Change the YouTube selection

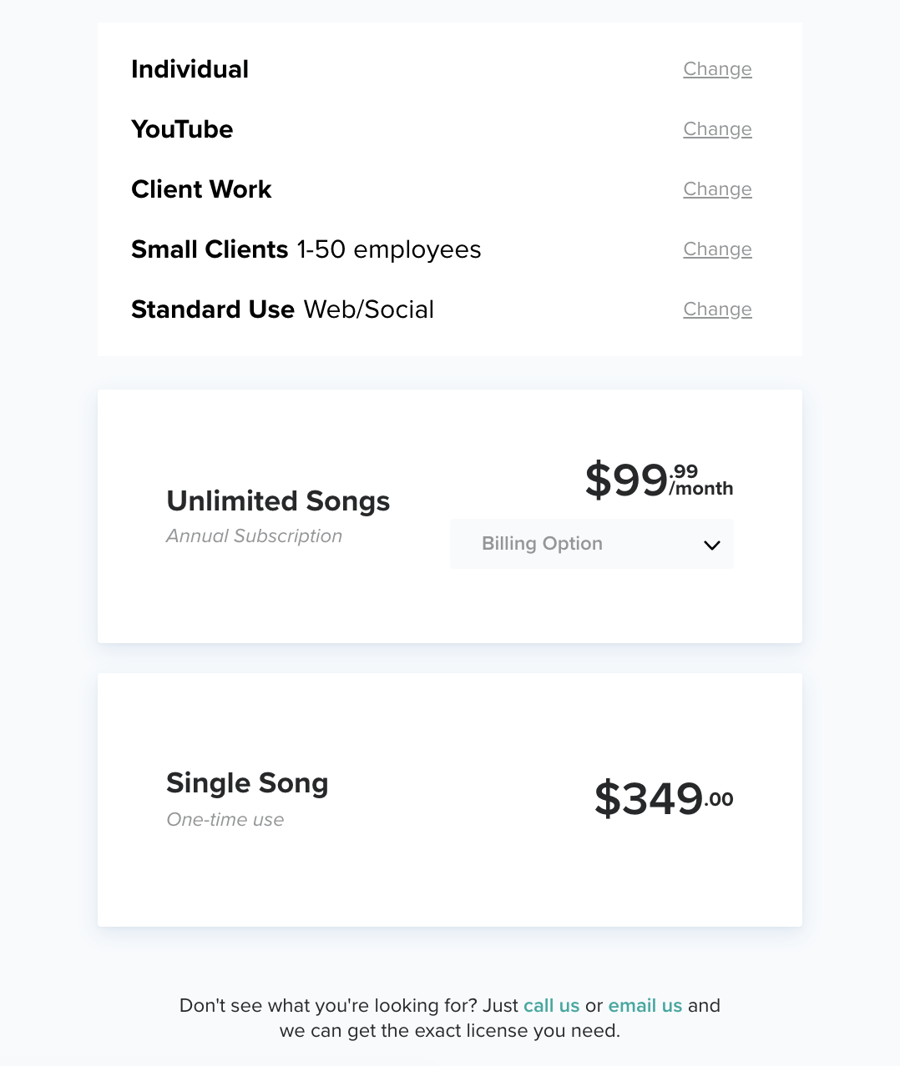(717, 129)
